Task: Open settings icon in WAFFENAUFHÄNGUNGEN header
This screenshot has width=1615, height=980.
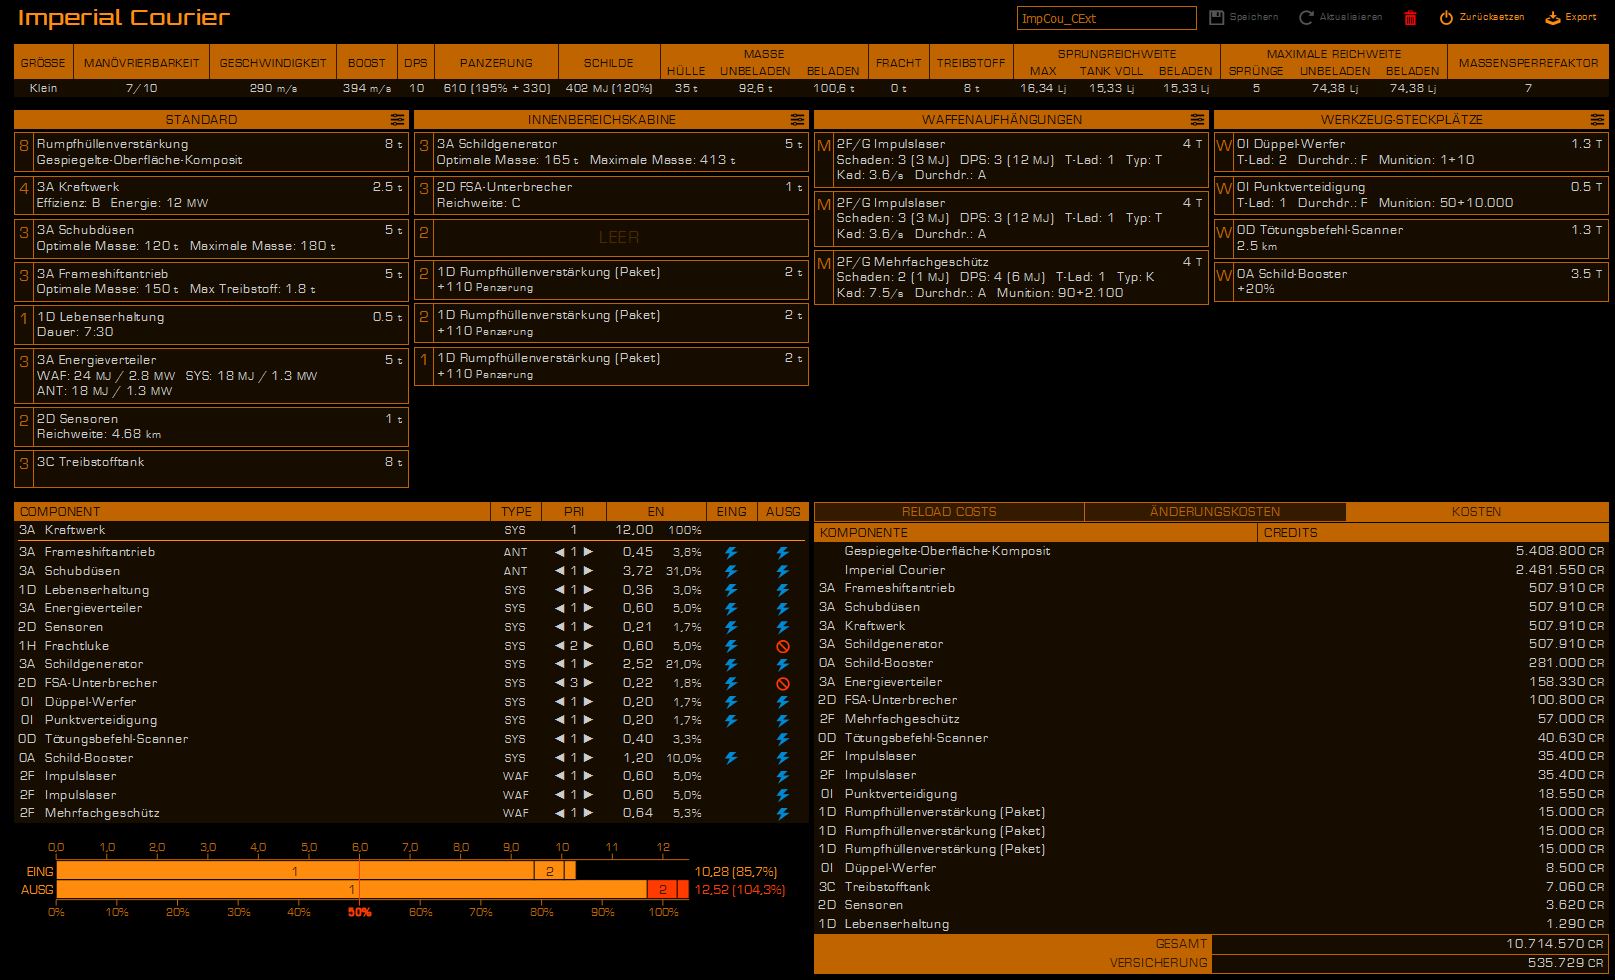Action: tap(1197, 119)
